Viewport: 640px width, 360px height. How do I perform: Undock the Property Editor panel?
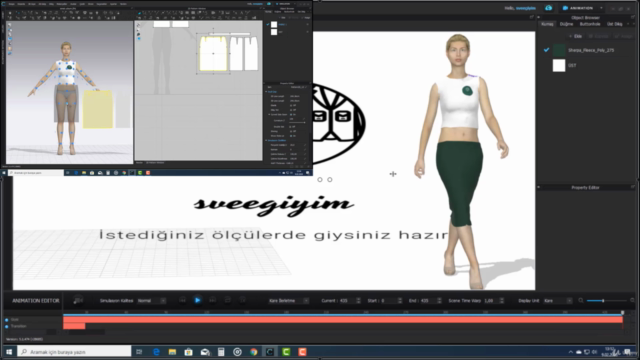point(633,187)
